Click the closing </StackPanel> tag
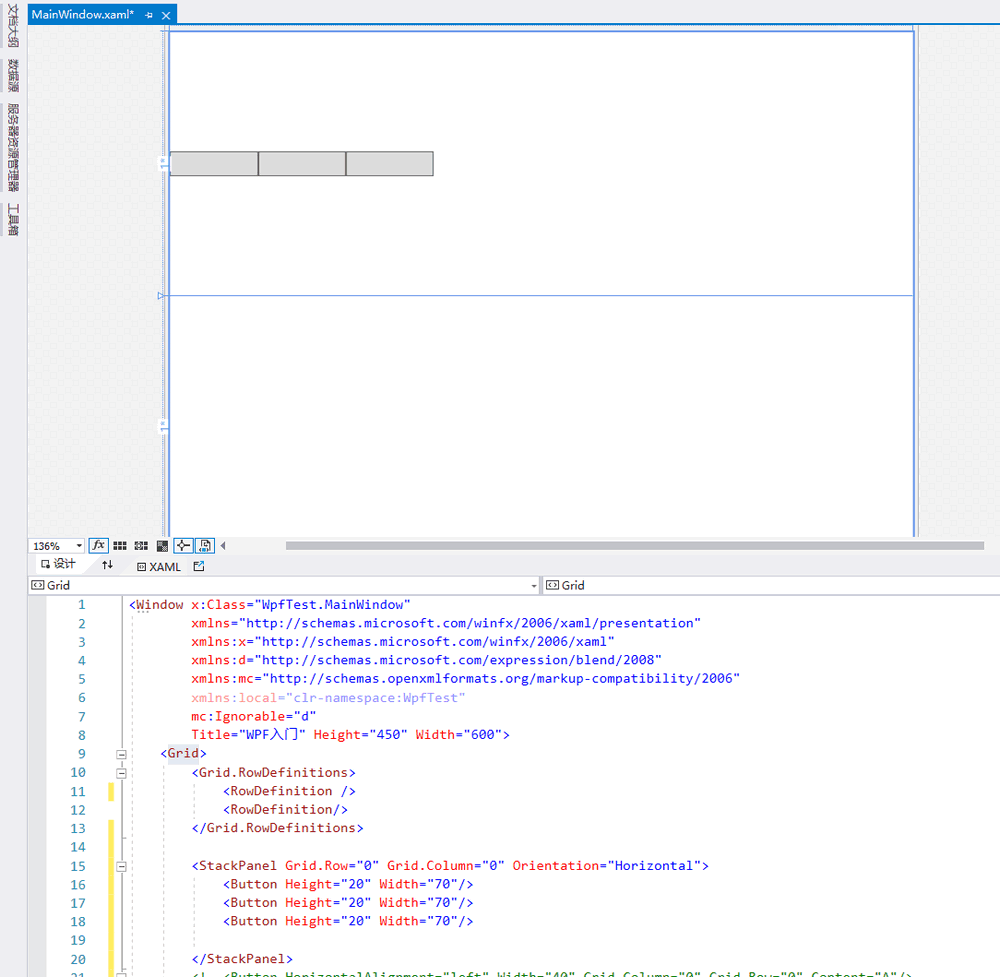Viewport: 1000px width, 977px height. pos(242,959)
